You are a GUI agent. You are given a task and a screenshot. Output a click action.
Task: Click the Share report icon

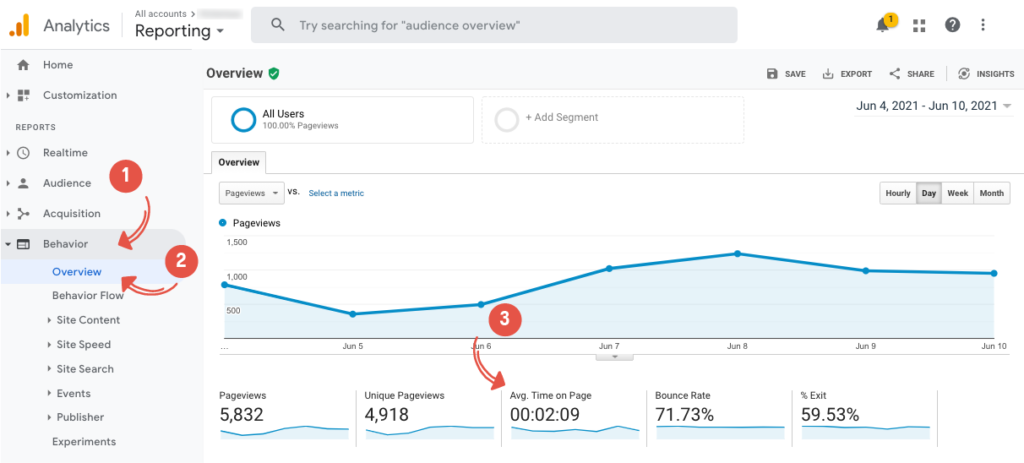click(895, 74)
